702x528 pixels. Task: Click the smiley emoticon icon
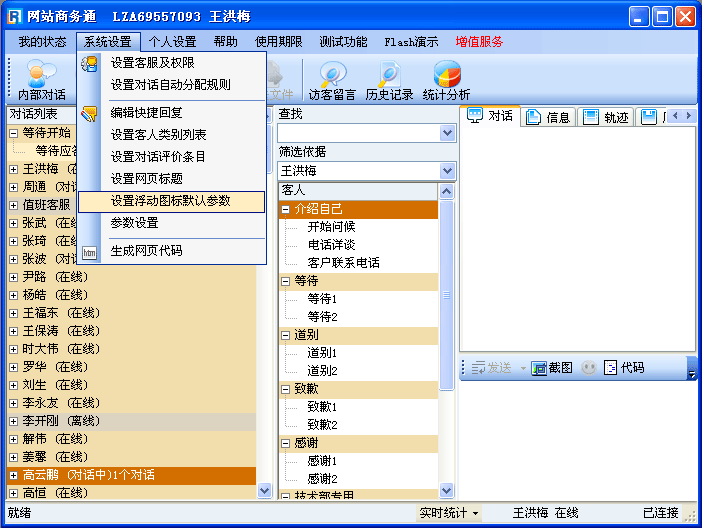[589, 368]
